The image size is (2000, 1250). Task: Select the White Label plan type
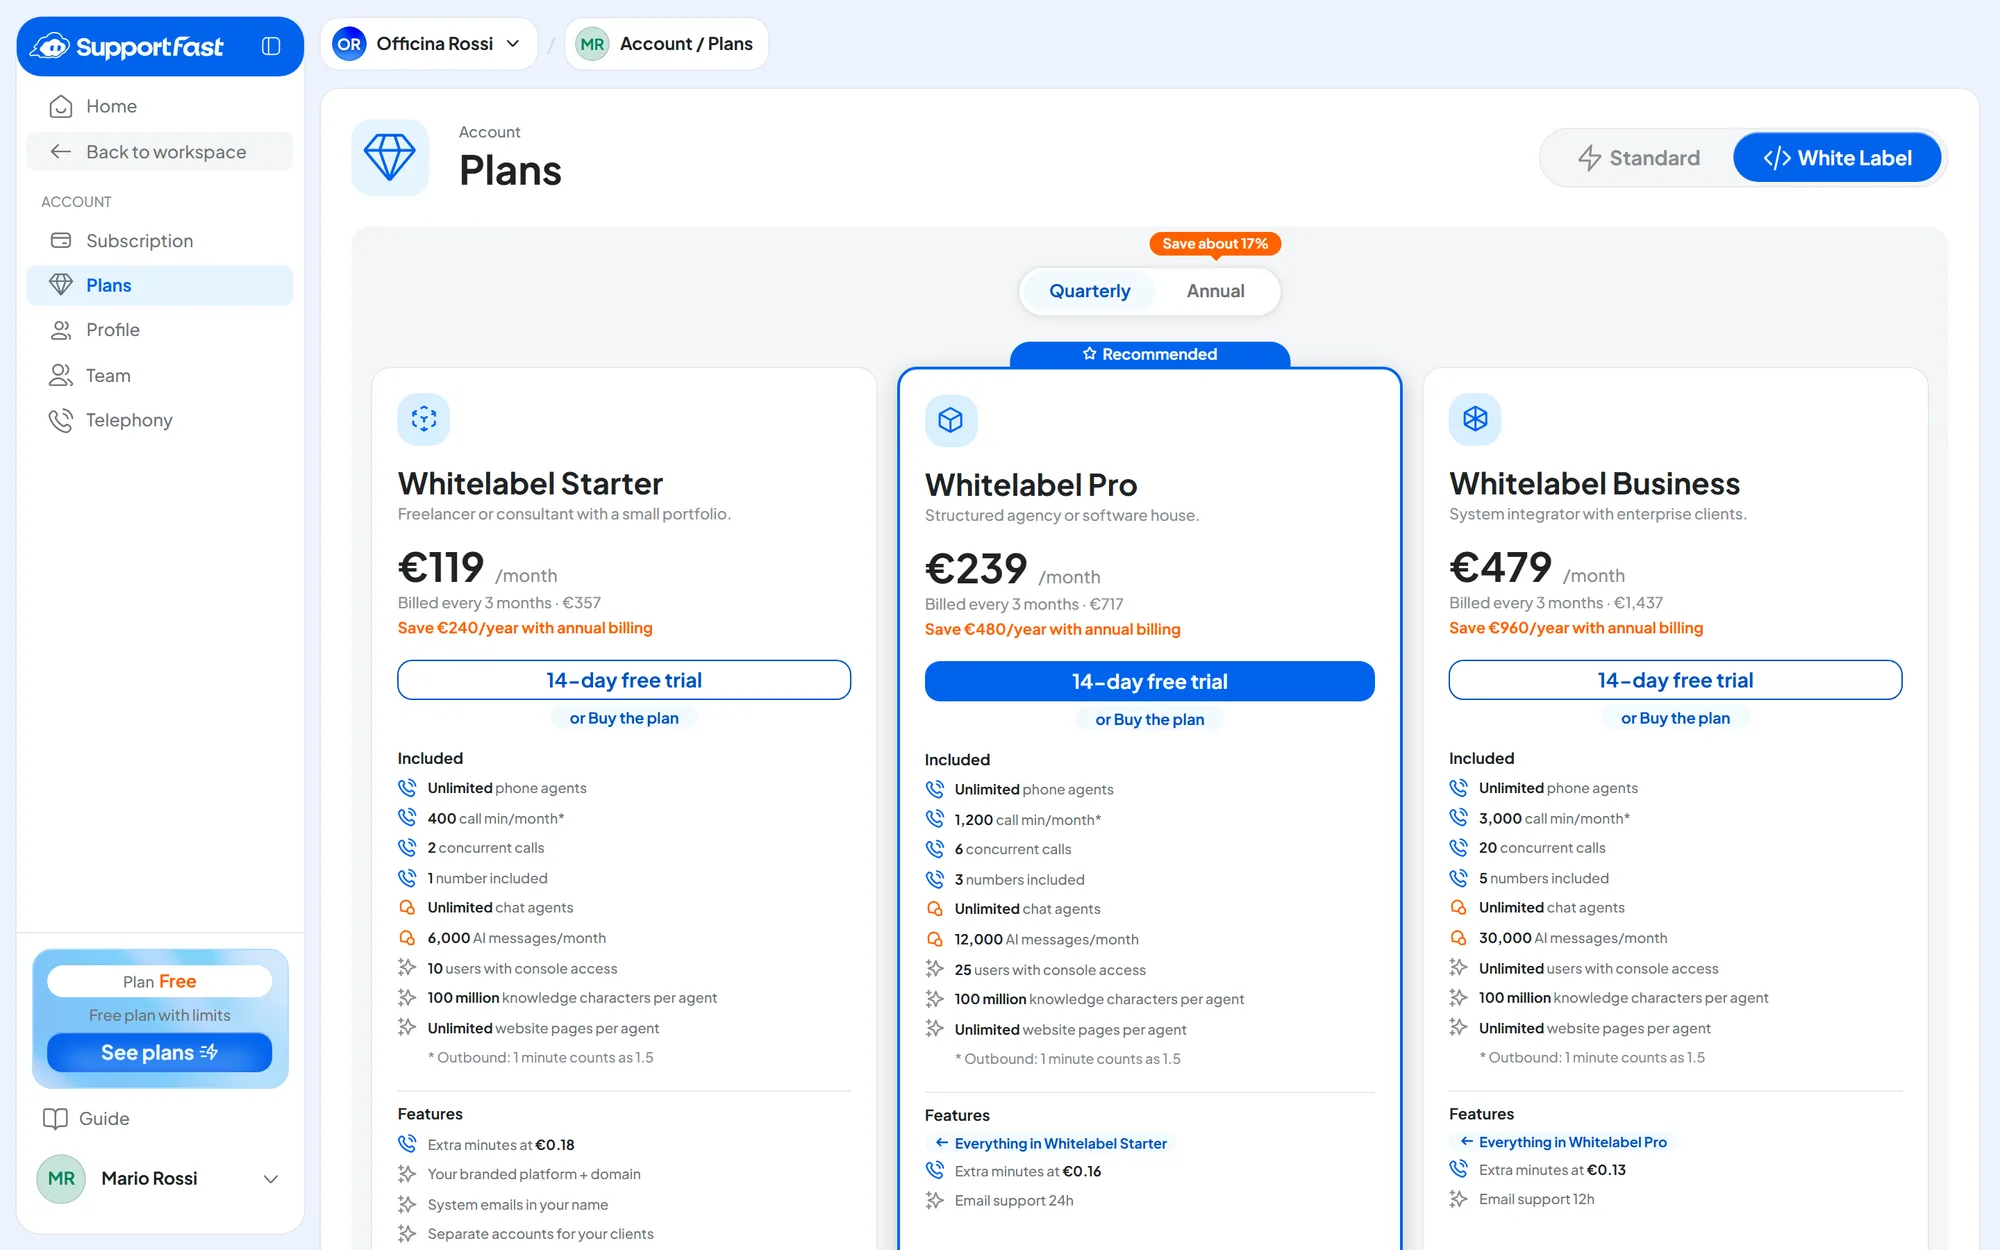tap(1837, 158)
